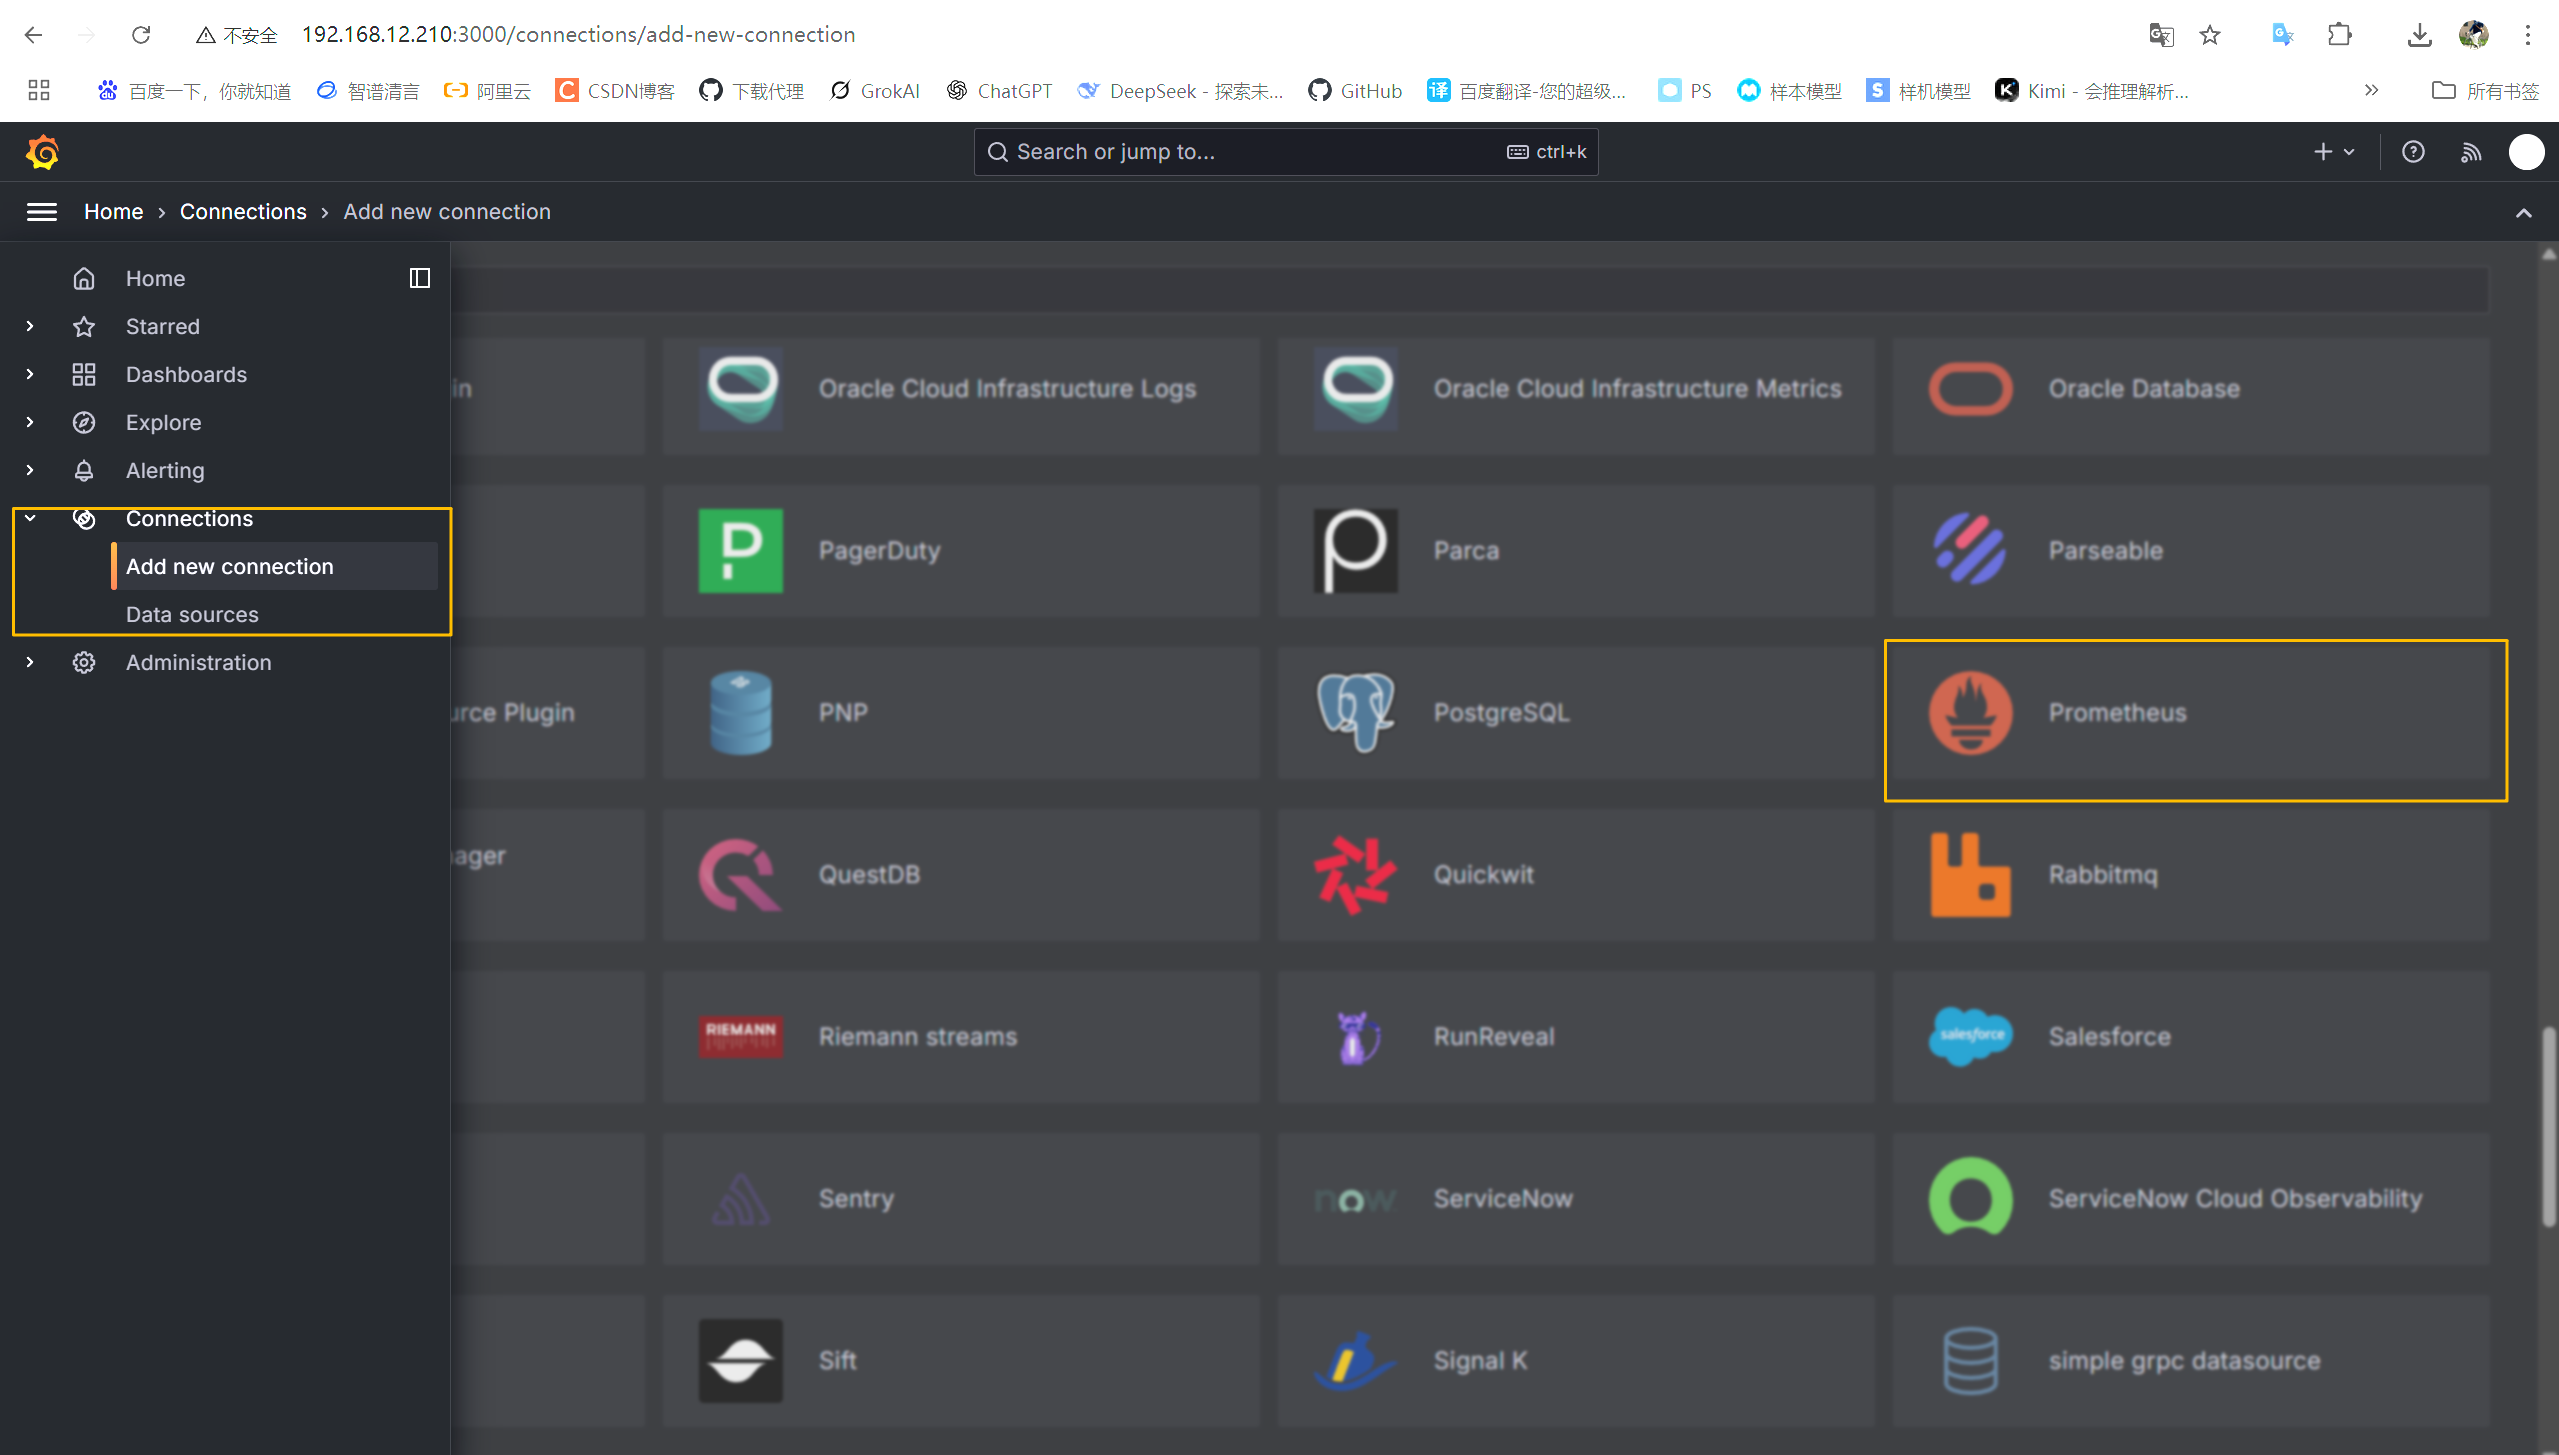Select the PostgreSQL elephant icon
This screenshot has width=2559, height=1455.
click(x=1355, y=712)
